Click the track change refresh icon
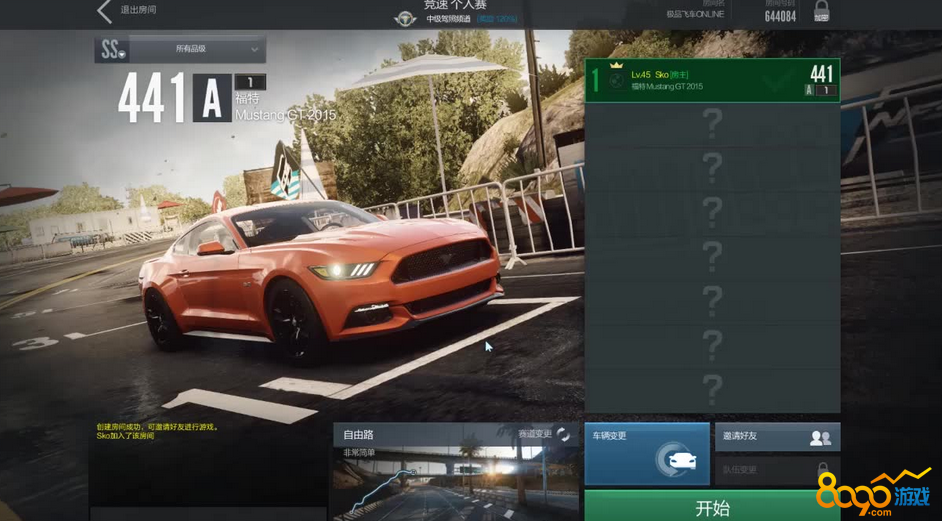Viewport: 942px width, 521px height. 564,434
